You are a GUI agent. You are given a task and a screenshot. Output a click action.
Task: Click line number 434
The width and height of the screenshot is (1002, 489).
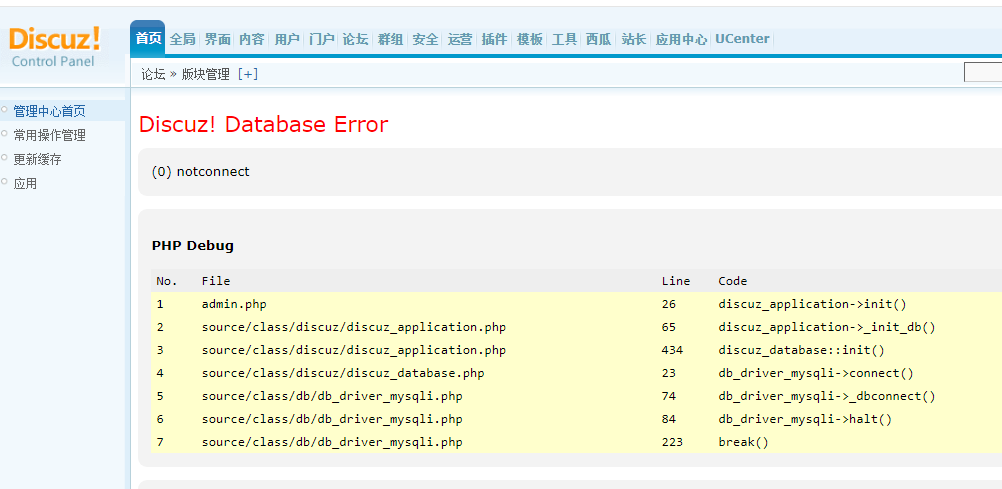tap(672, 350)
